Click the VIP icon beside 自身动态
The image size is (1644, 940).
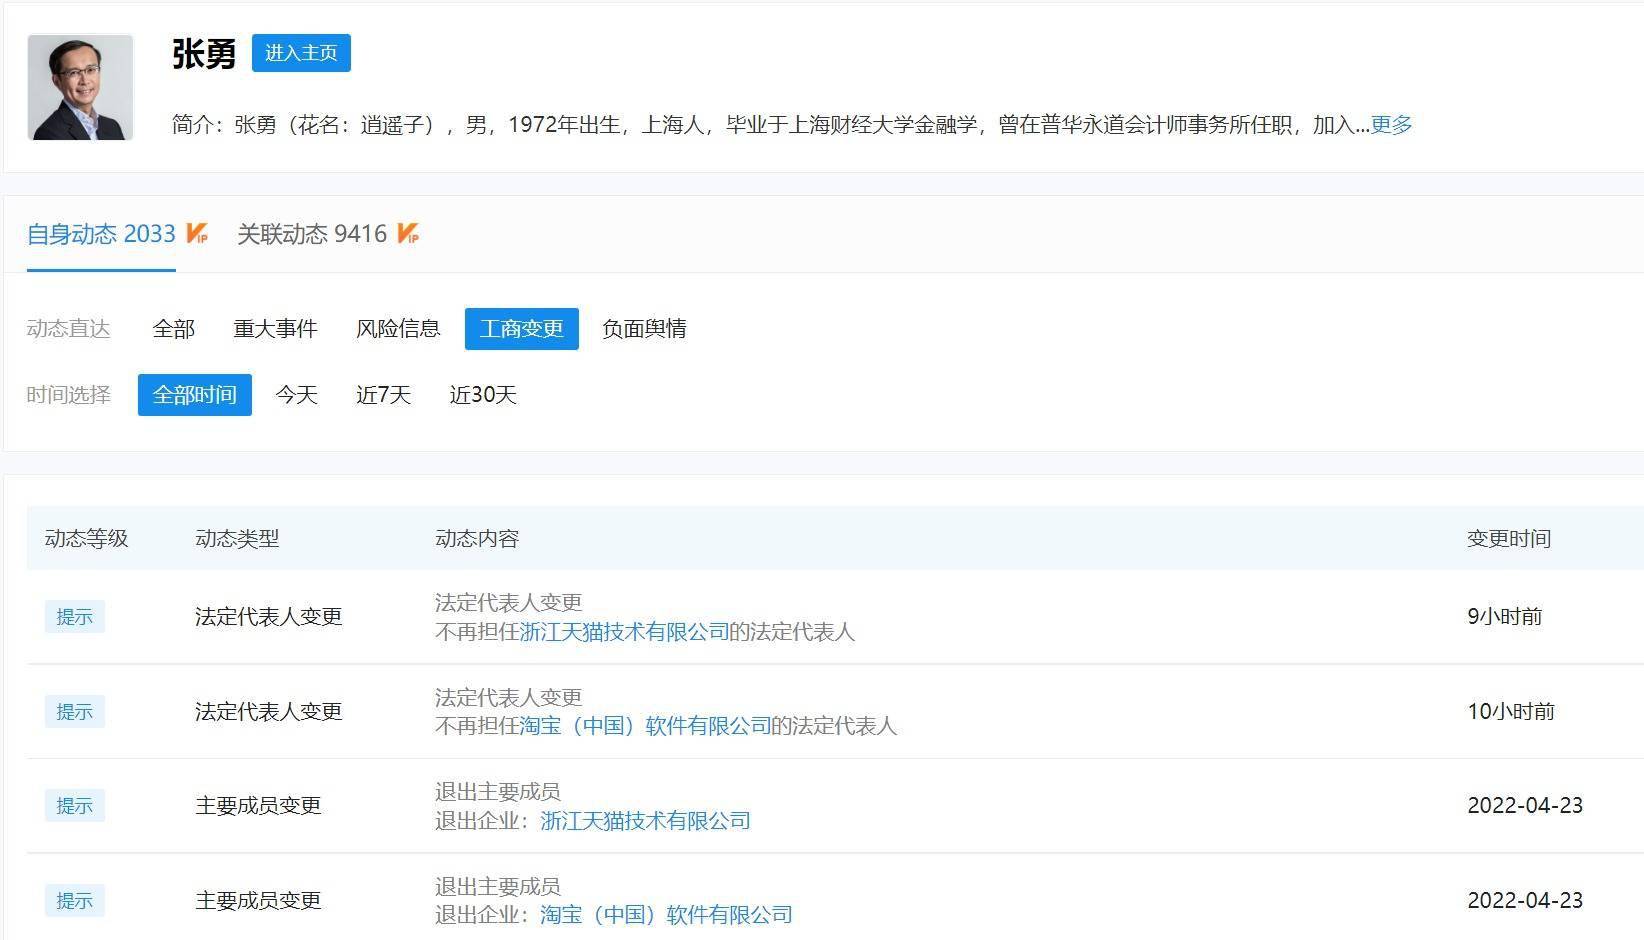(x=197, y=234)
